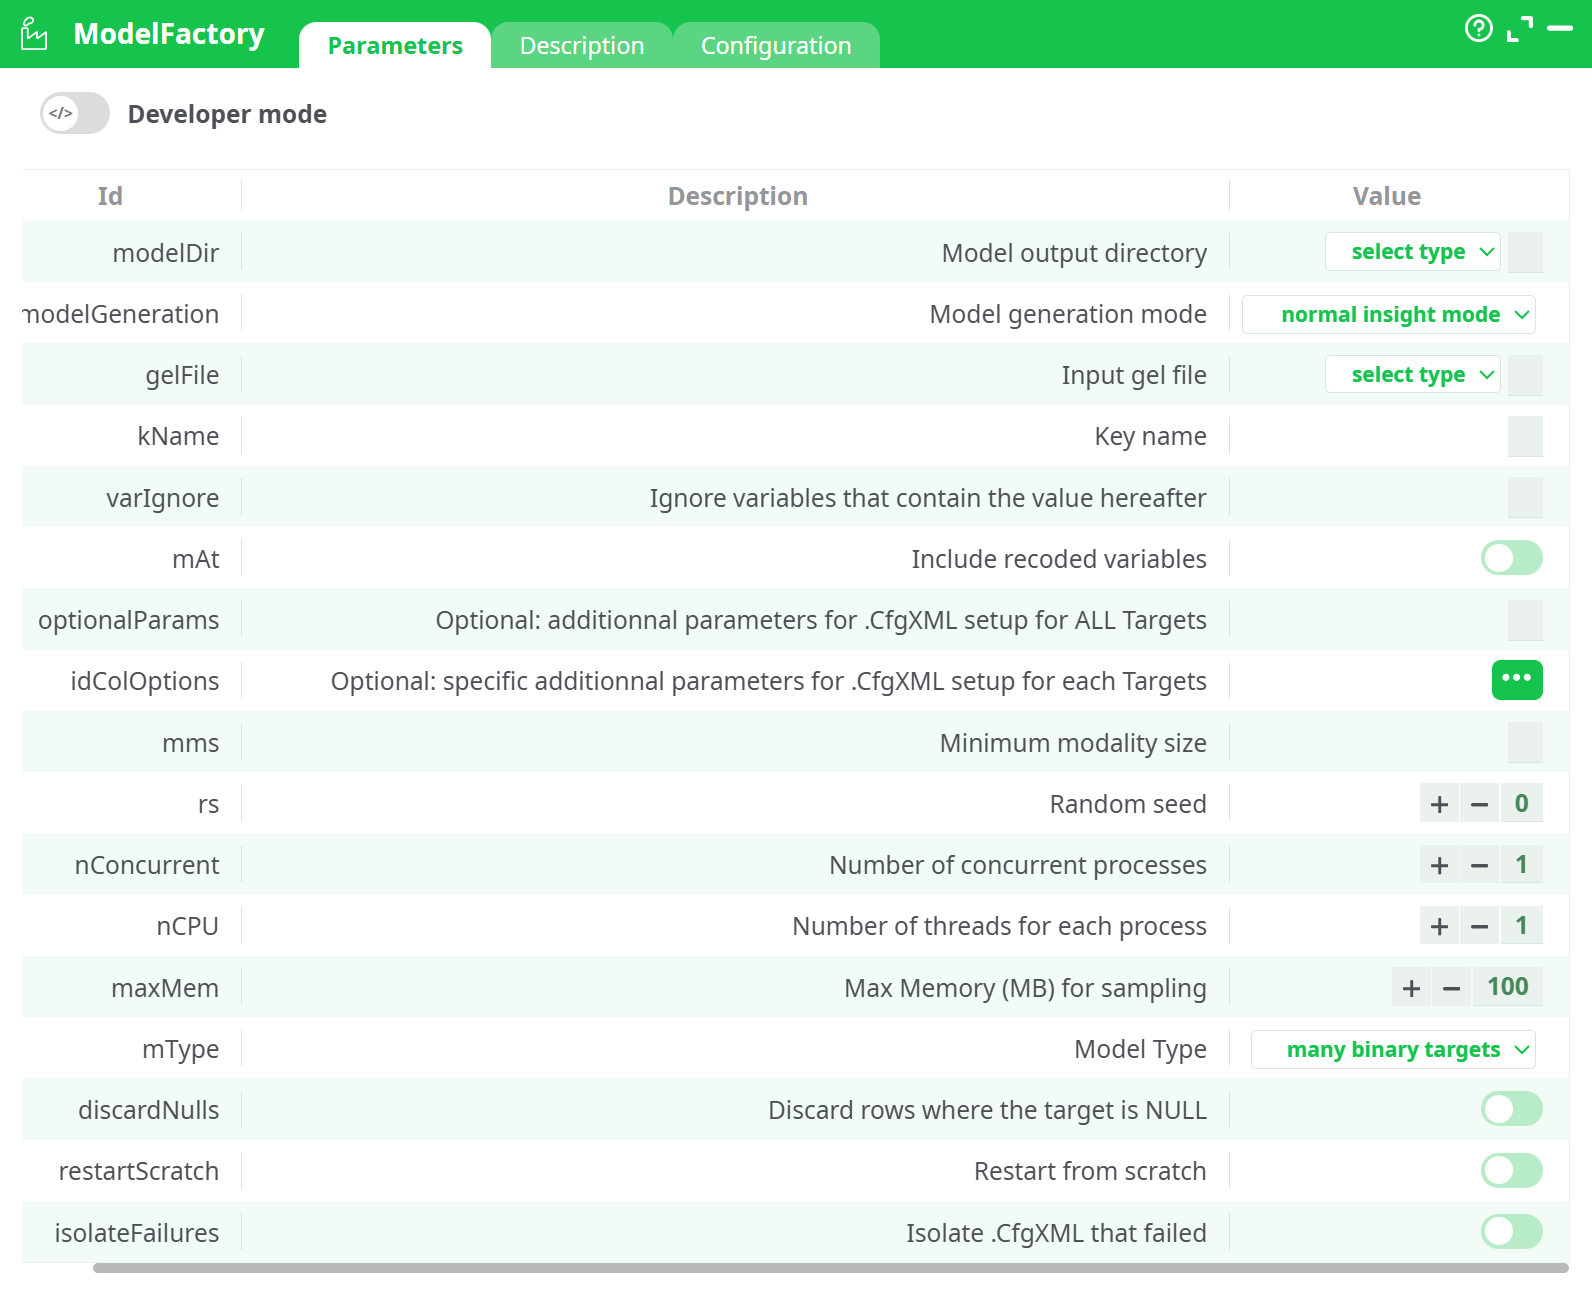Increase maxMem value with plus button
Screen dimensions: 1592x1298
click(1411, 988)
